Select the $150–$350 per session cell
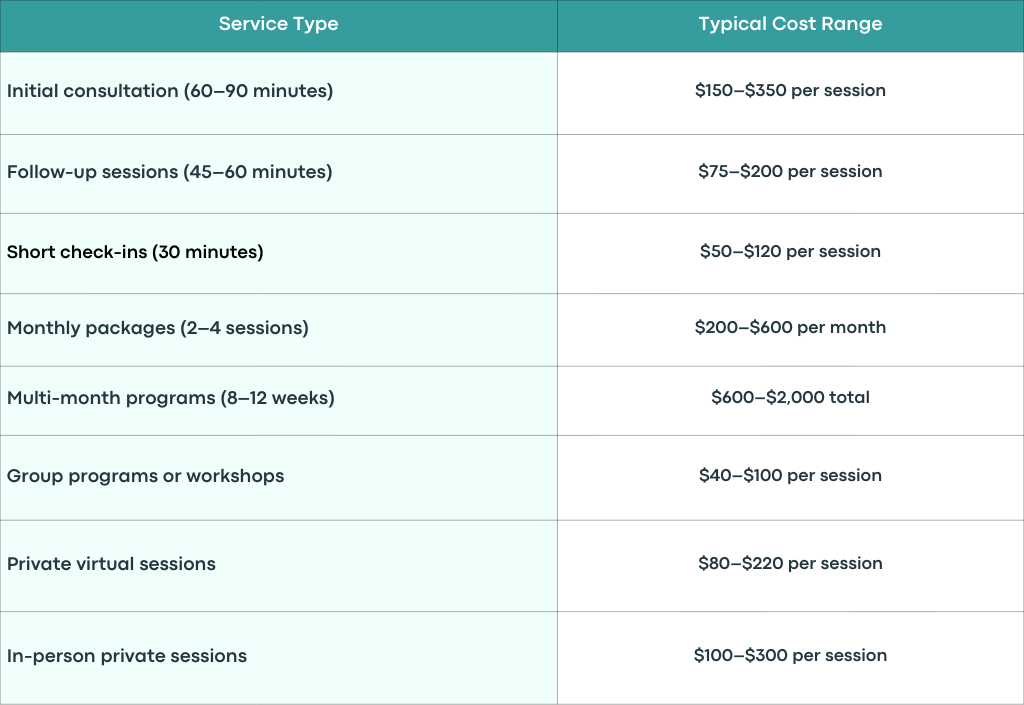Viewport: 1024px width, 705px height. [790, 93]
